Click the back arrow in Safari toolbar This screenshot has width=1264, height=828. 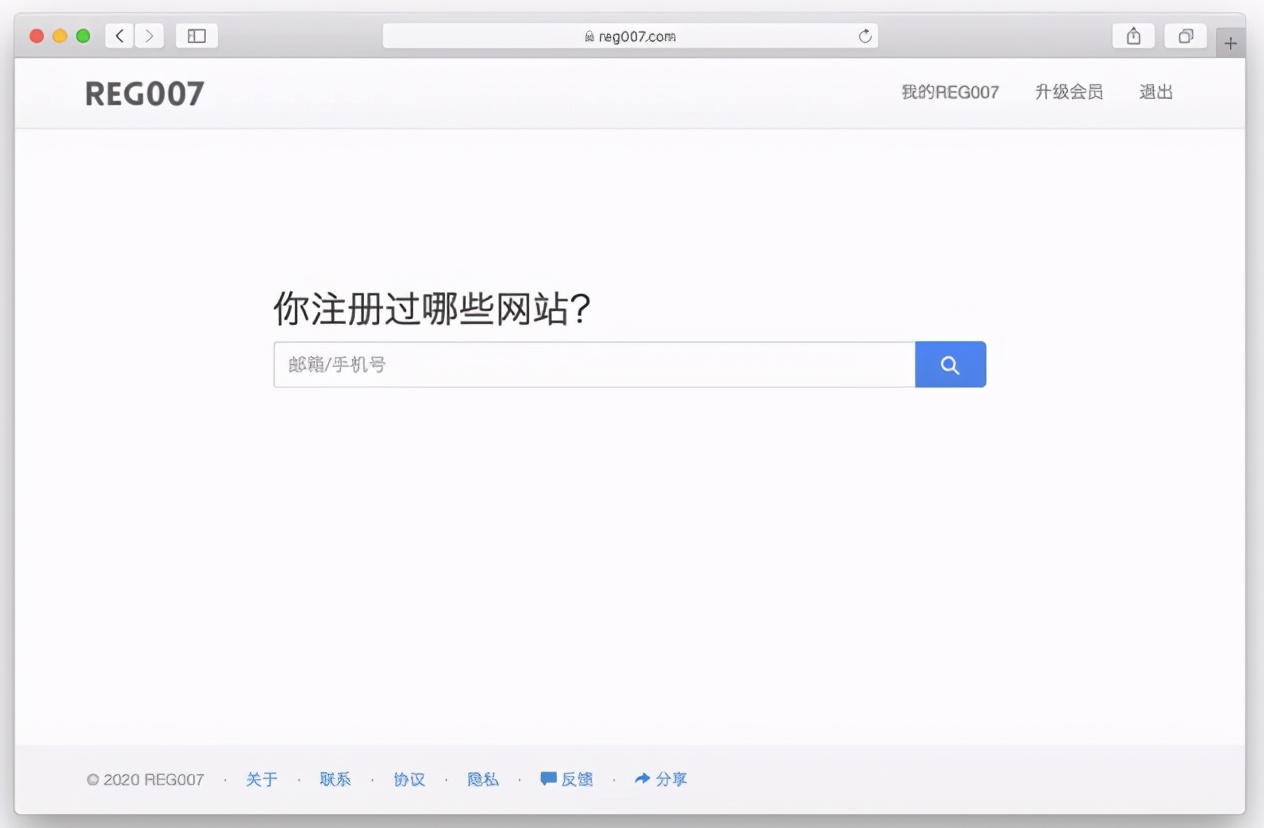(x=118, y=34)
